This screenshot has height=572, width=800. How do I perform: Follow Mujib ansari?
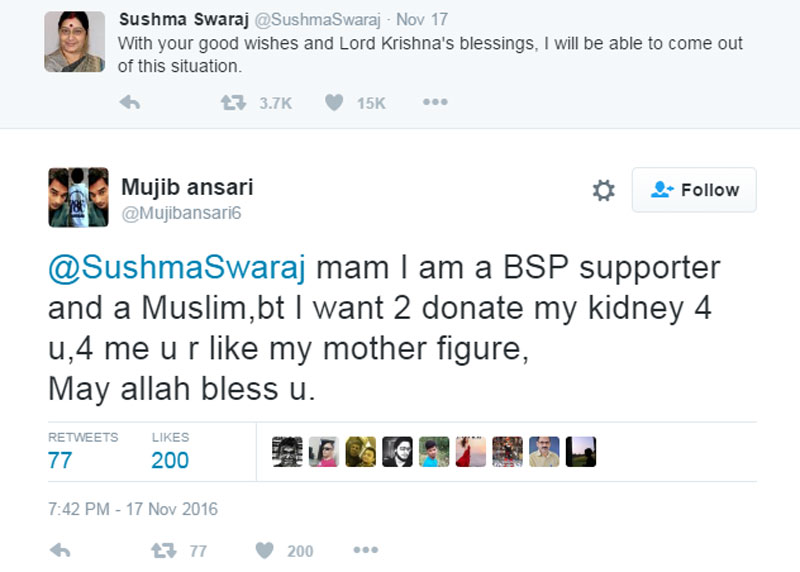[694, 190]
